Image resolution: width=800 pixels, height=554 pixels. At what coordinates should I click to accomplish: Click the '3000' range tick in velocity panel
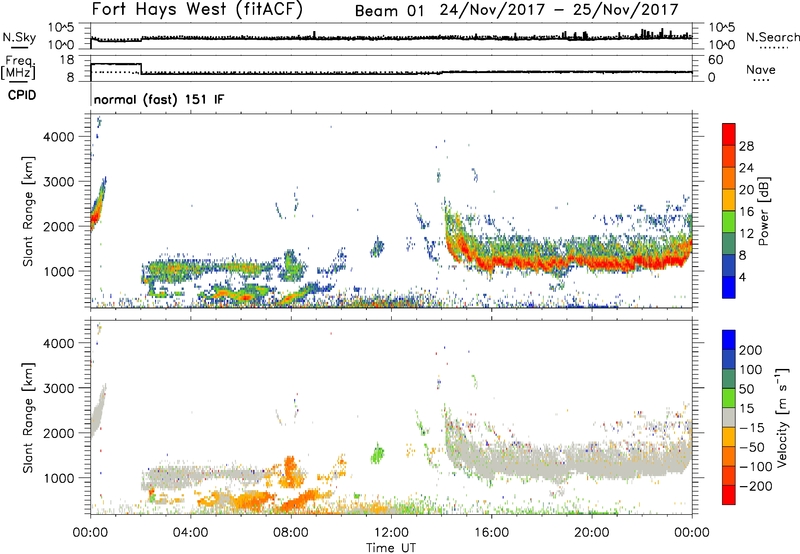tap(59, 388)
